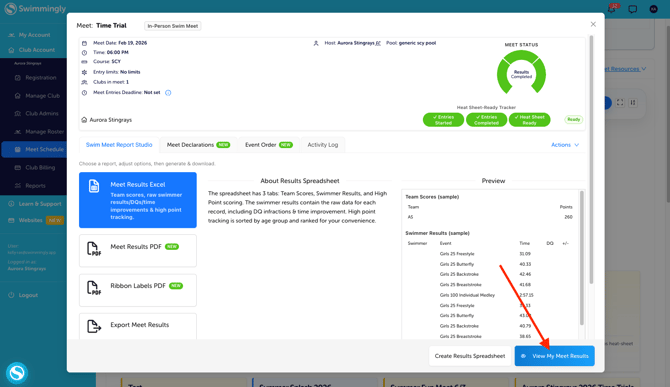Viewport: 670px width, 387px height.
Task: Click the Entries Started tracker pill
Action: click(x=443, y=120)
